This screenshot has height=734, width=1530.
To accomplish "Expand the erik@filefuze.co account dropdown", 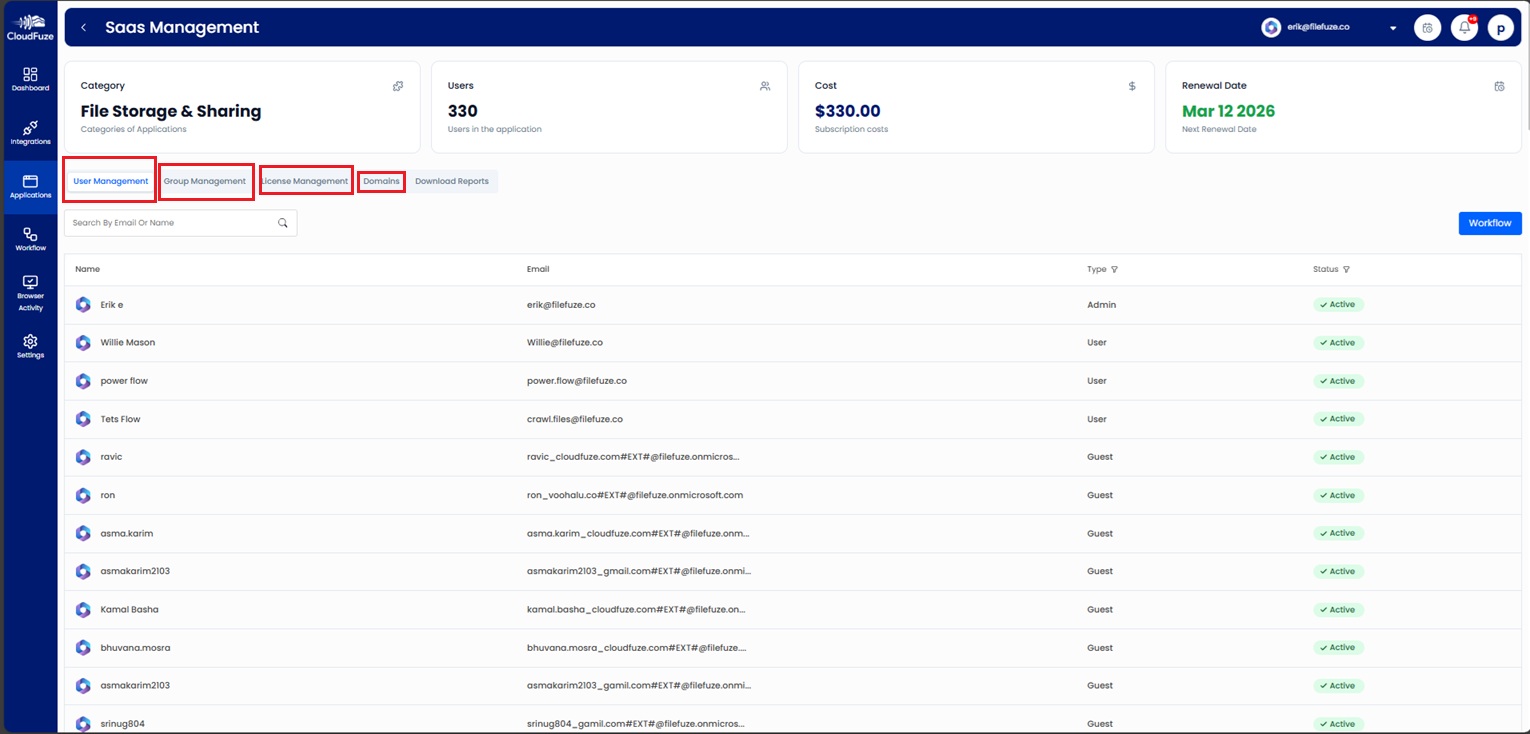I will click(1393, 28).
